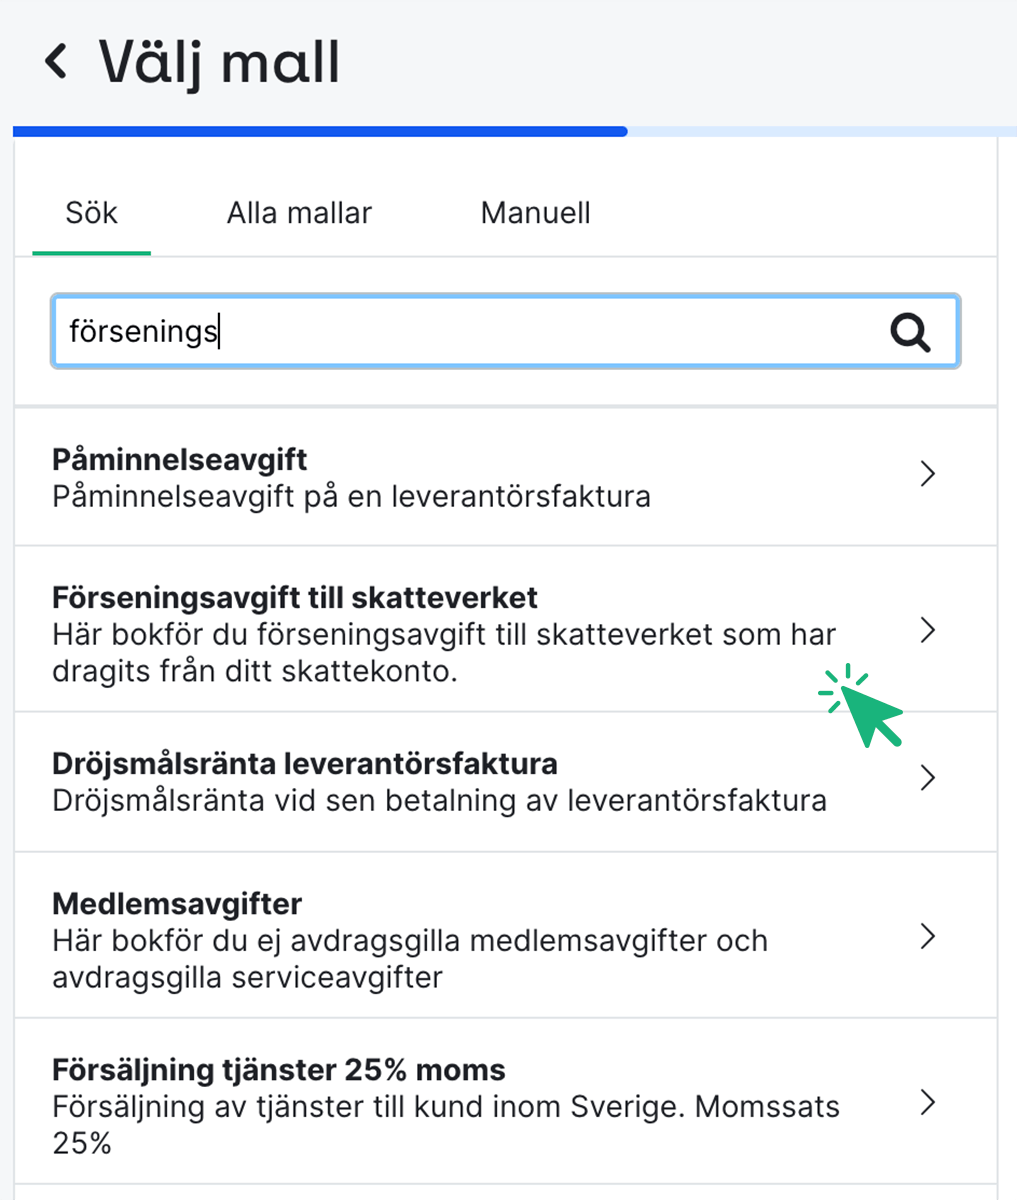Select the Manuell tab
1017x1200 pixels.
pos(535,213)
